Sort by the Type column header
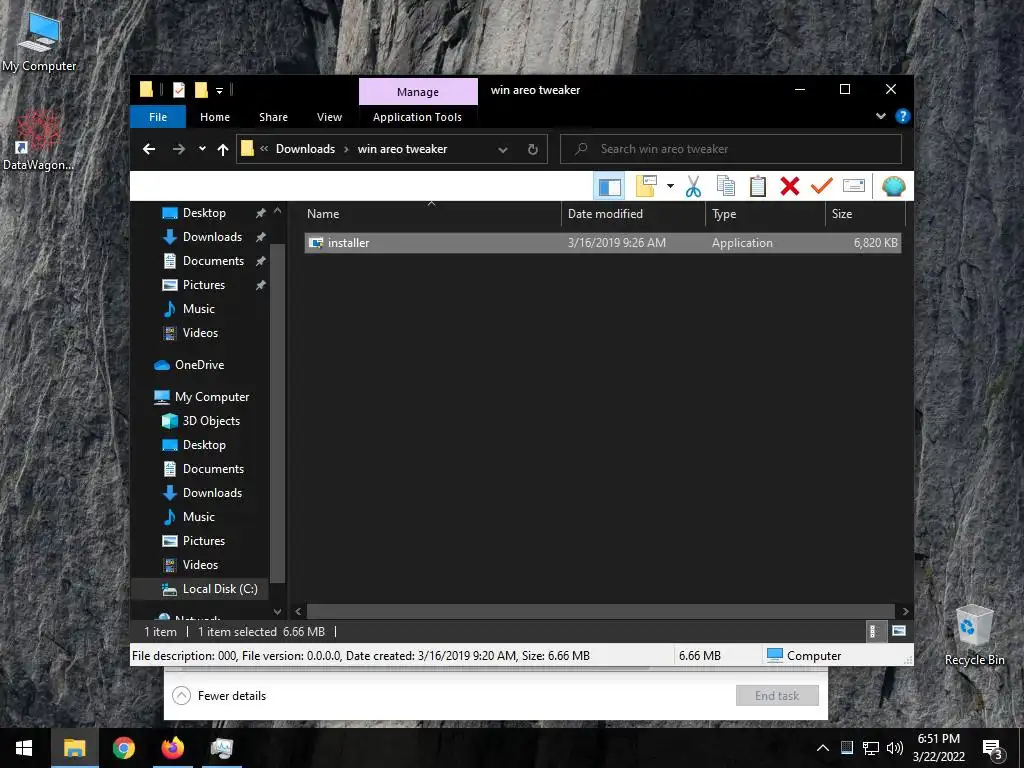 [x=765, y=214]
